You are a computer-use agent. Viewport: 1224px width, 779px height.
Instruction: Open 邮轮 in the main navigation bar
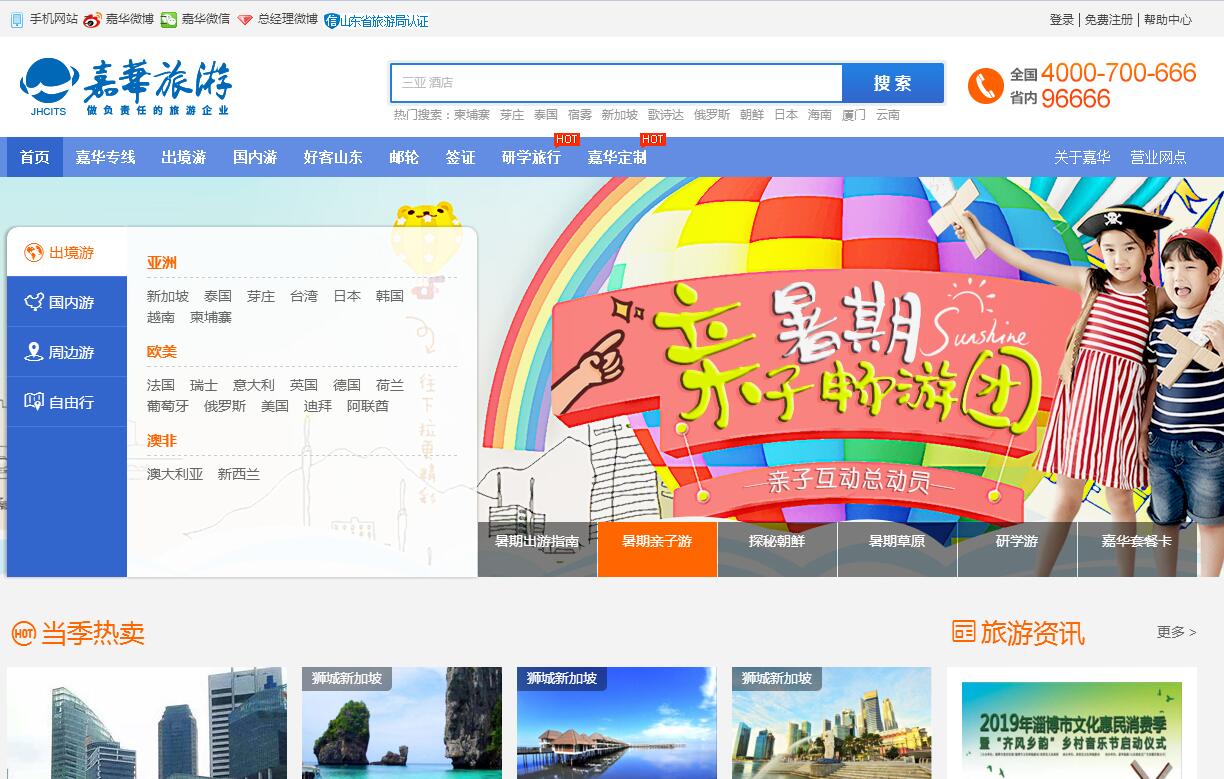click(404, 157)
